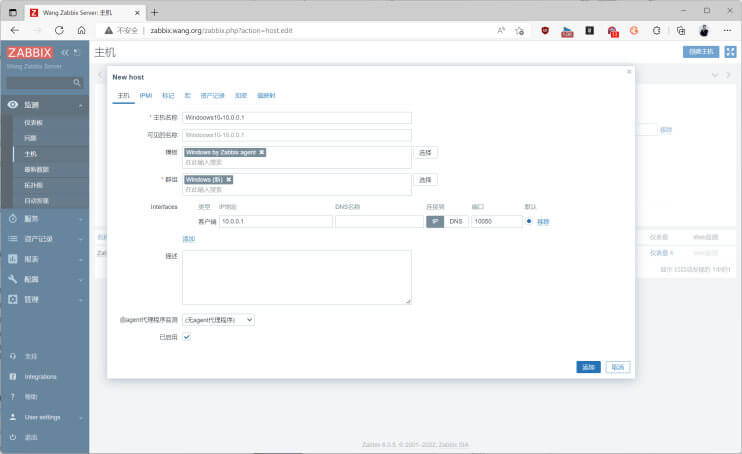
Task: Expand the Inventory sidebar section
Action: (81, 239)
